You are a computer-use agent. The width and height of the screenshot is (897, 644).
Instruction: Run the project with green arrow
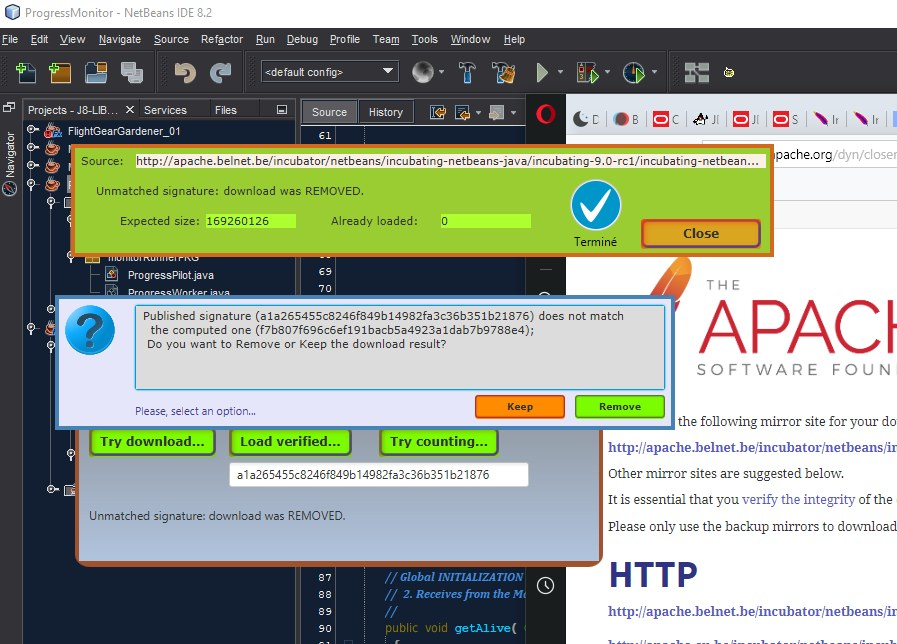tap(542, 72)
